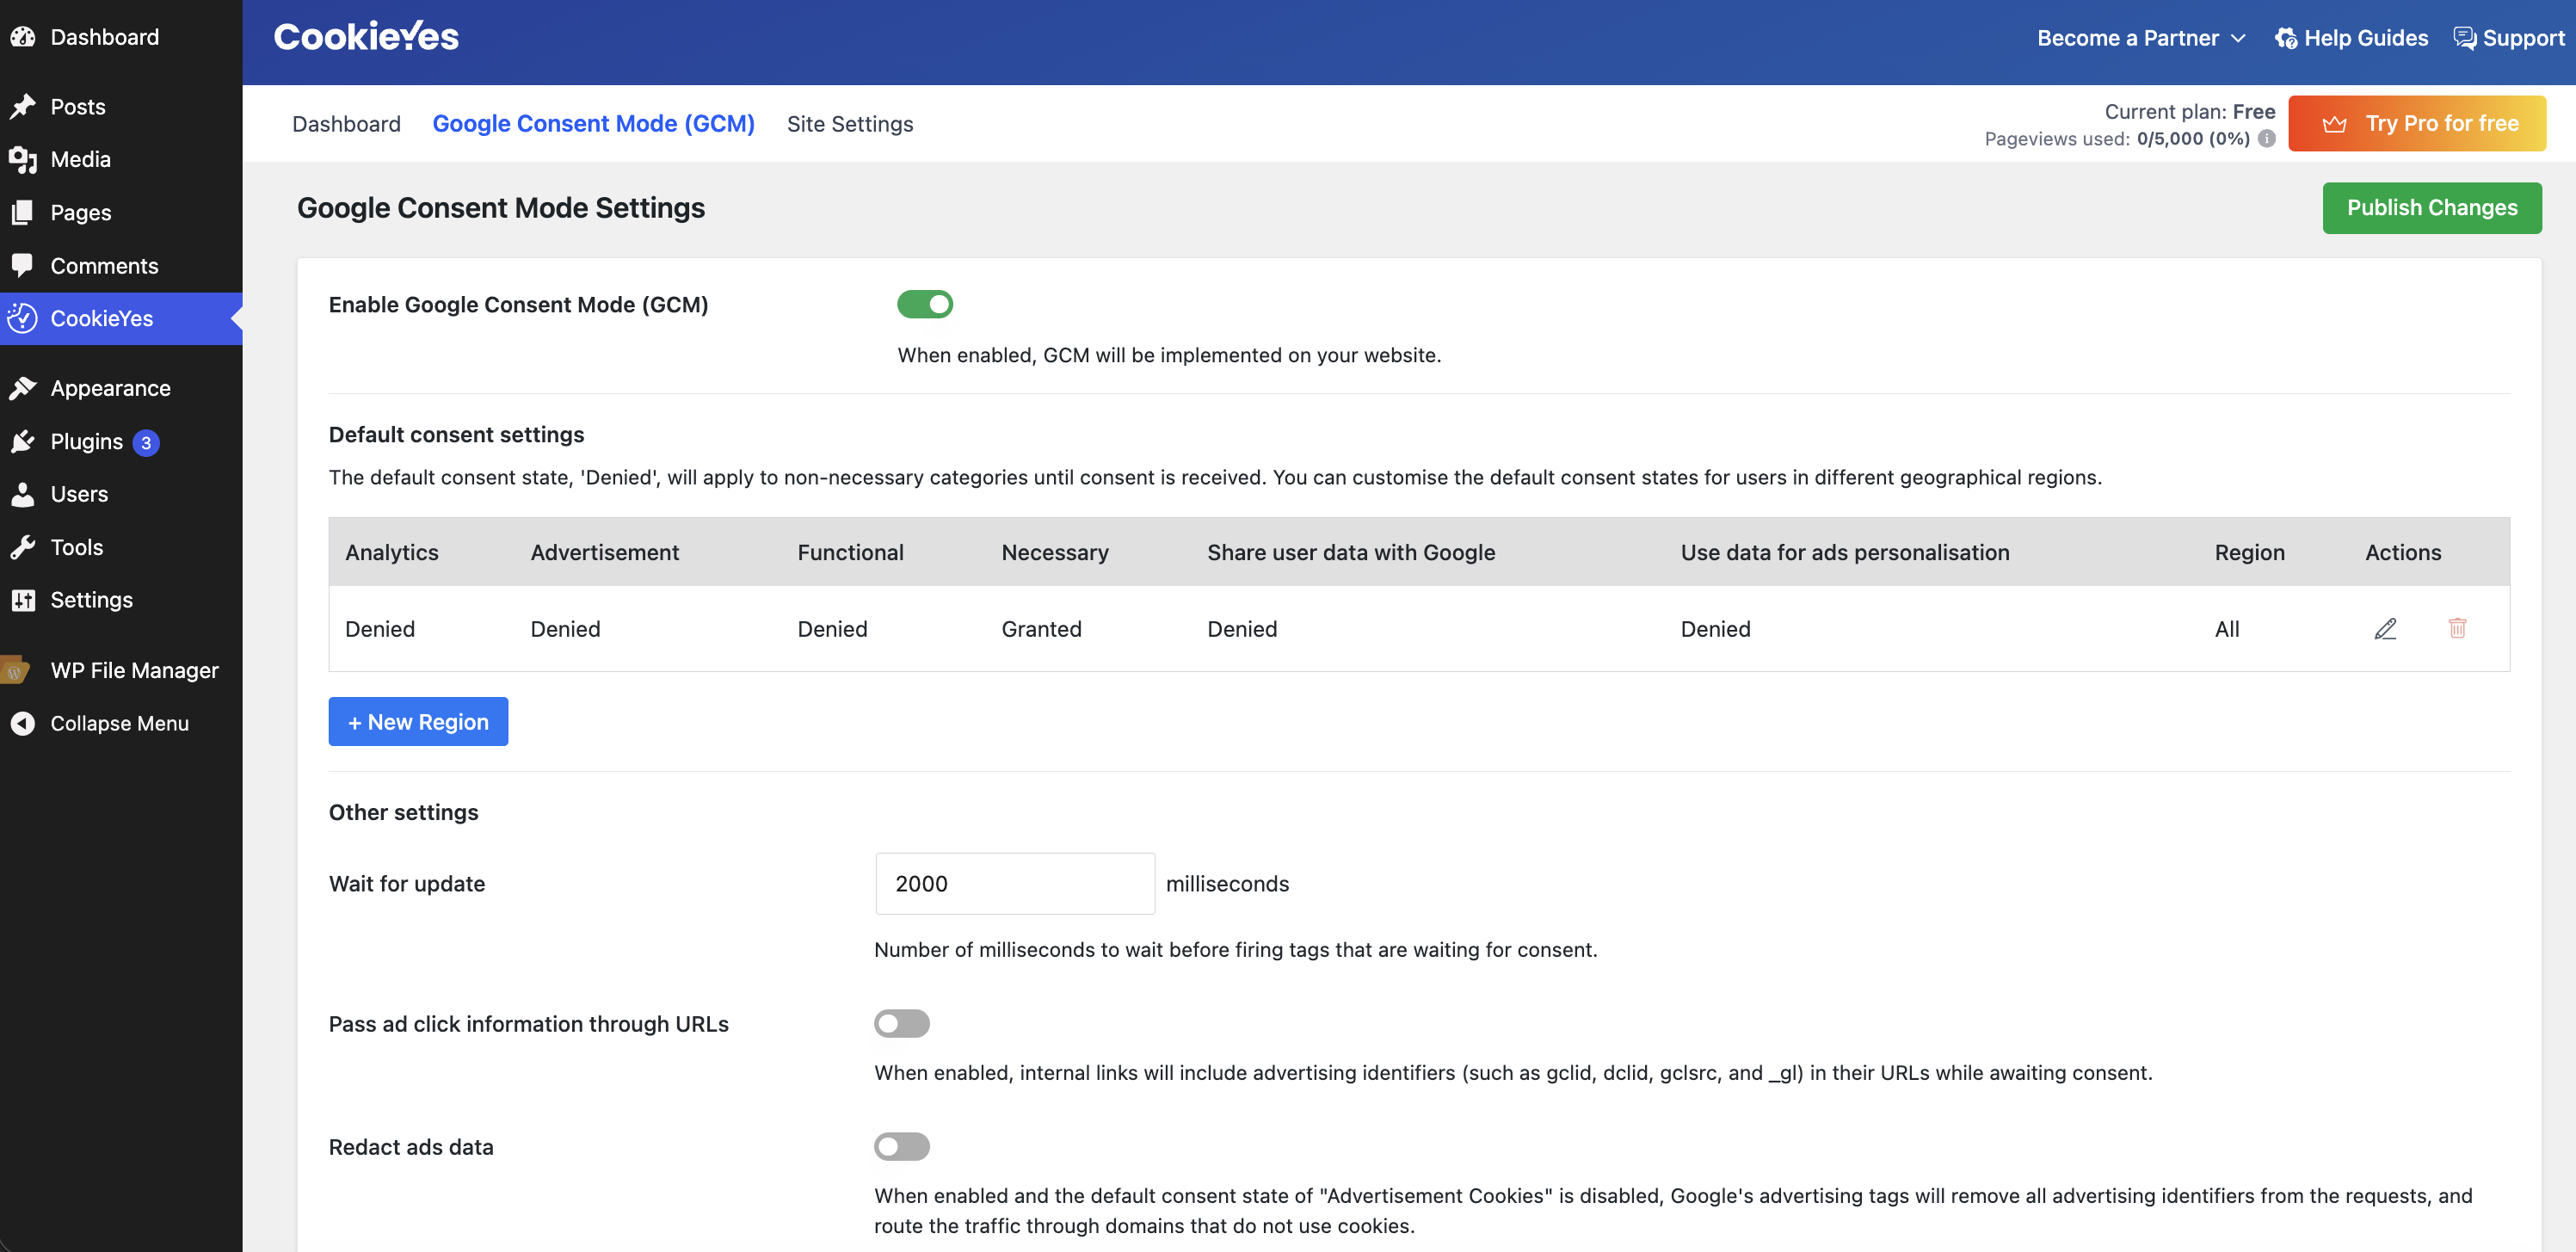Click the Denied cell under Analytics

pyautogui.click(x=380, y=629)
